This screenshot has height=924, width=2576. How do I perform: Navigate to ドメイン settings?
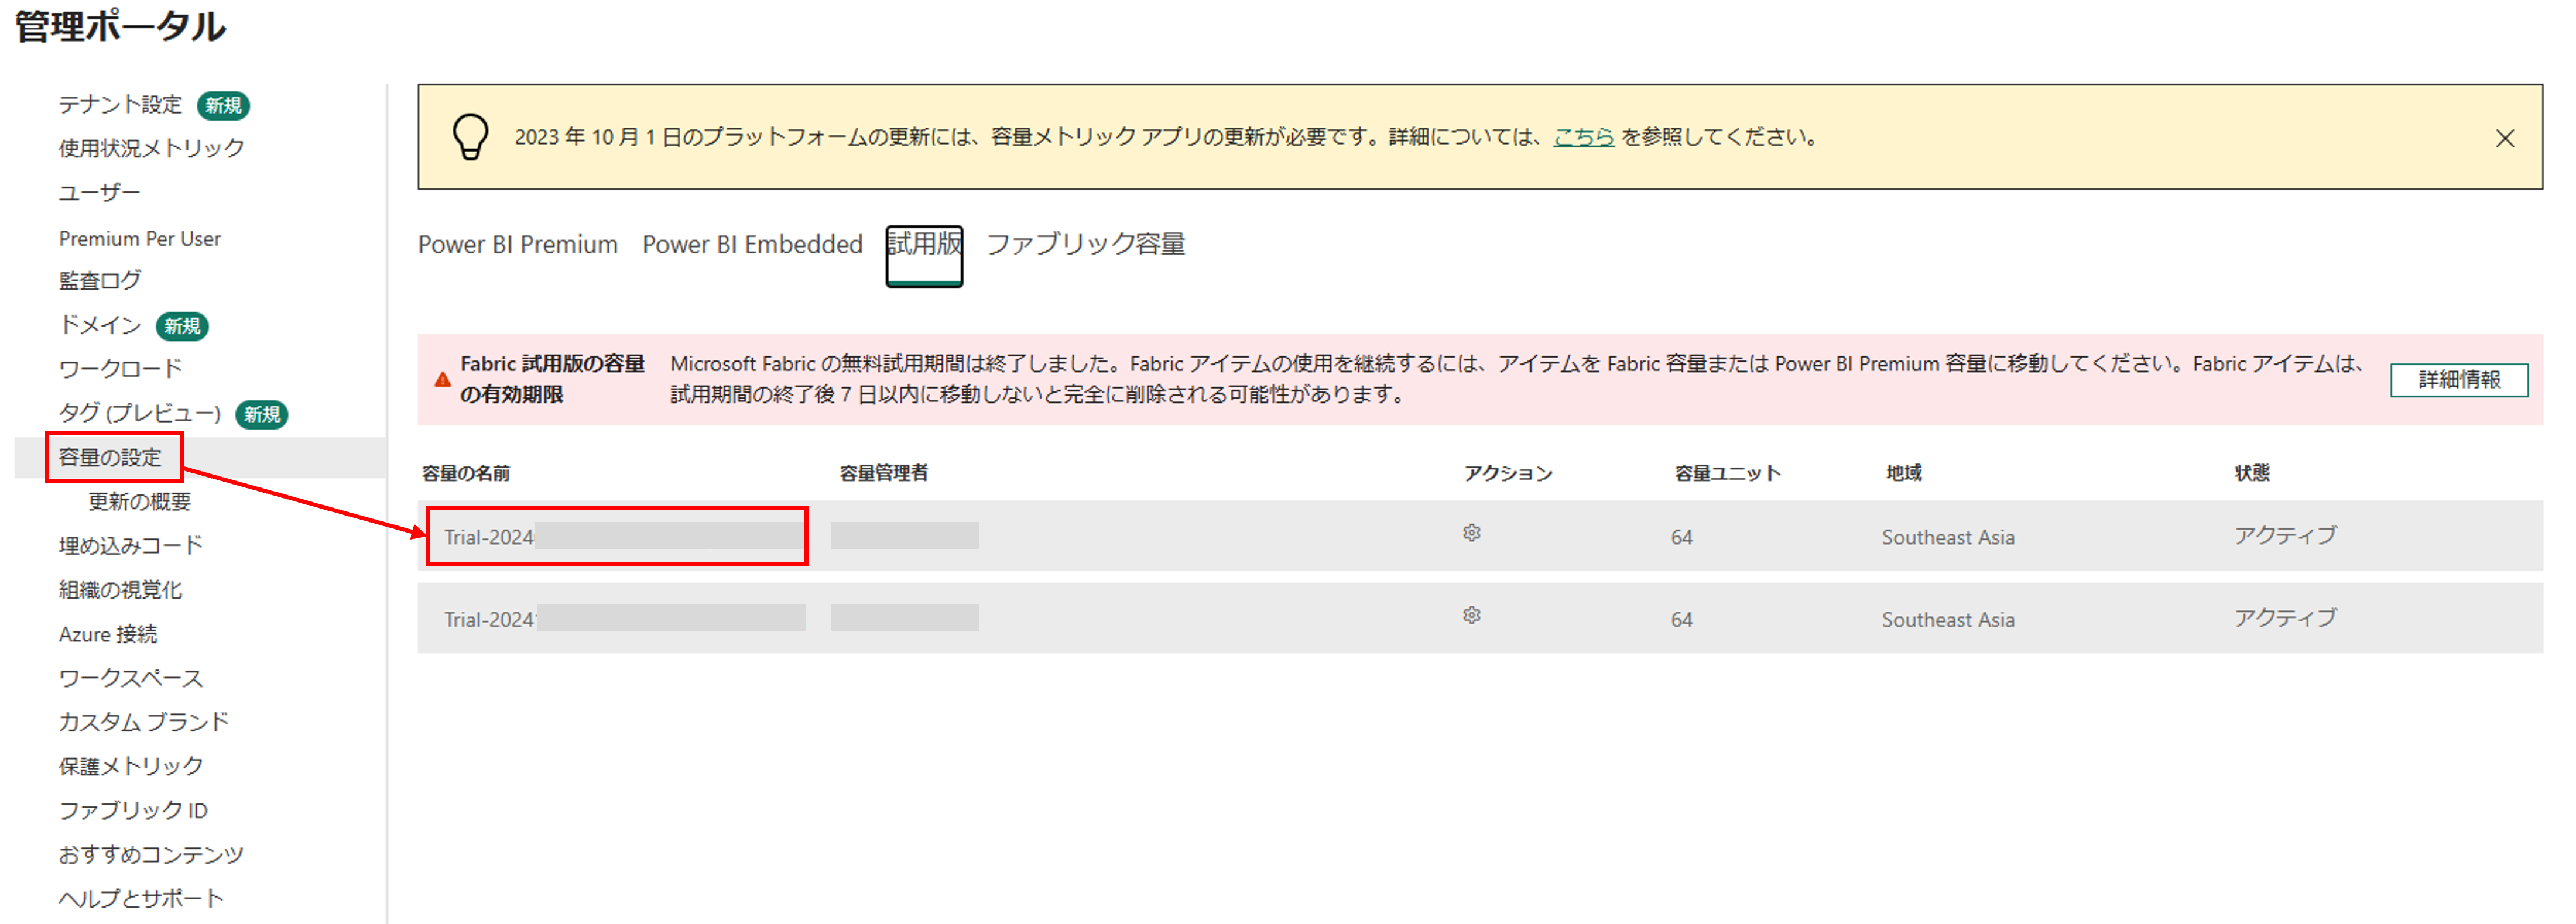(97, 325)
